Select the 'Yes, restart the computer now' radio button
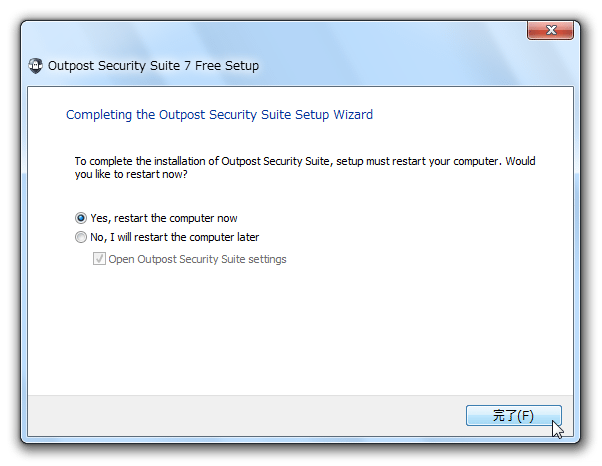 pyautogui.click(x=81, y=218)
